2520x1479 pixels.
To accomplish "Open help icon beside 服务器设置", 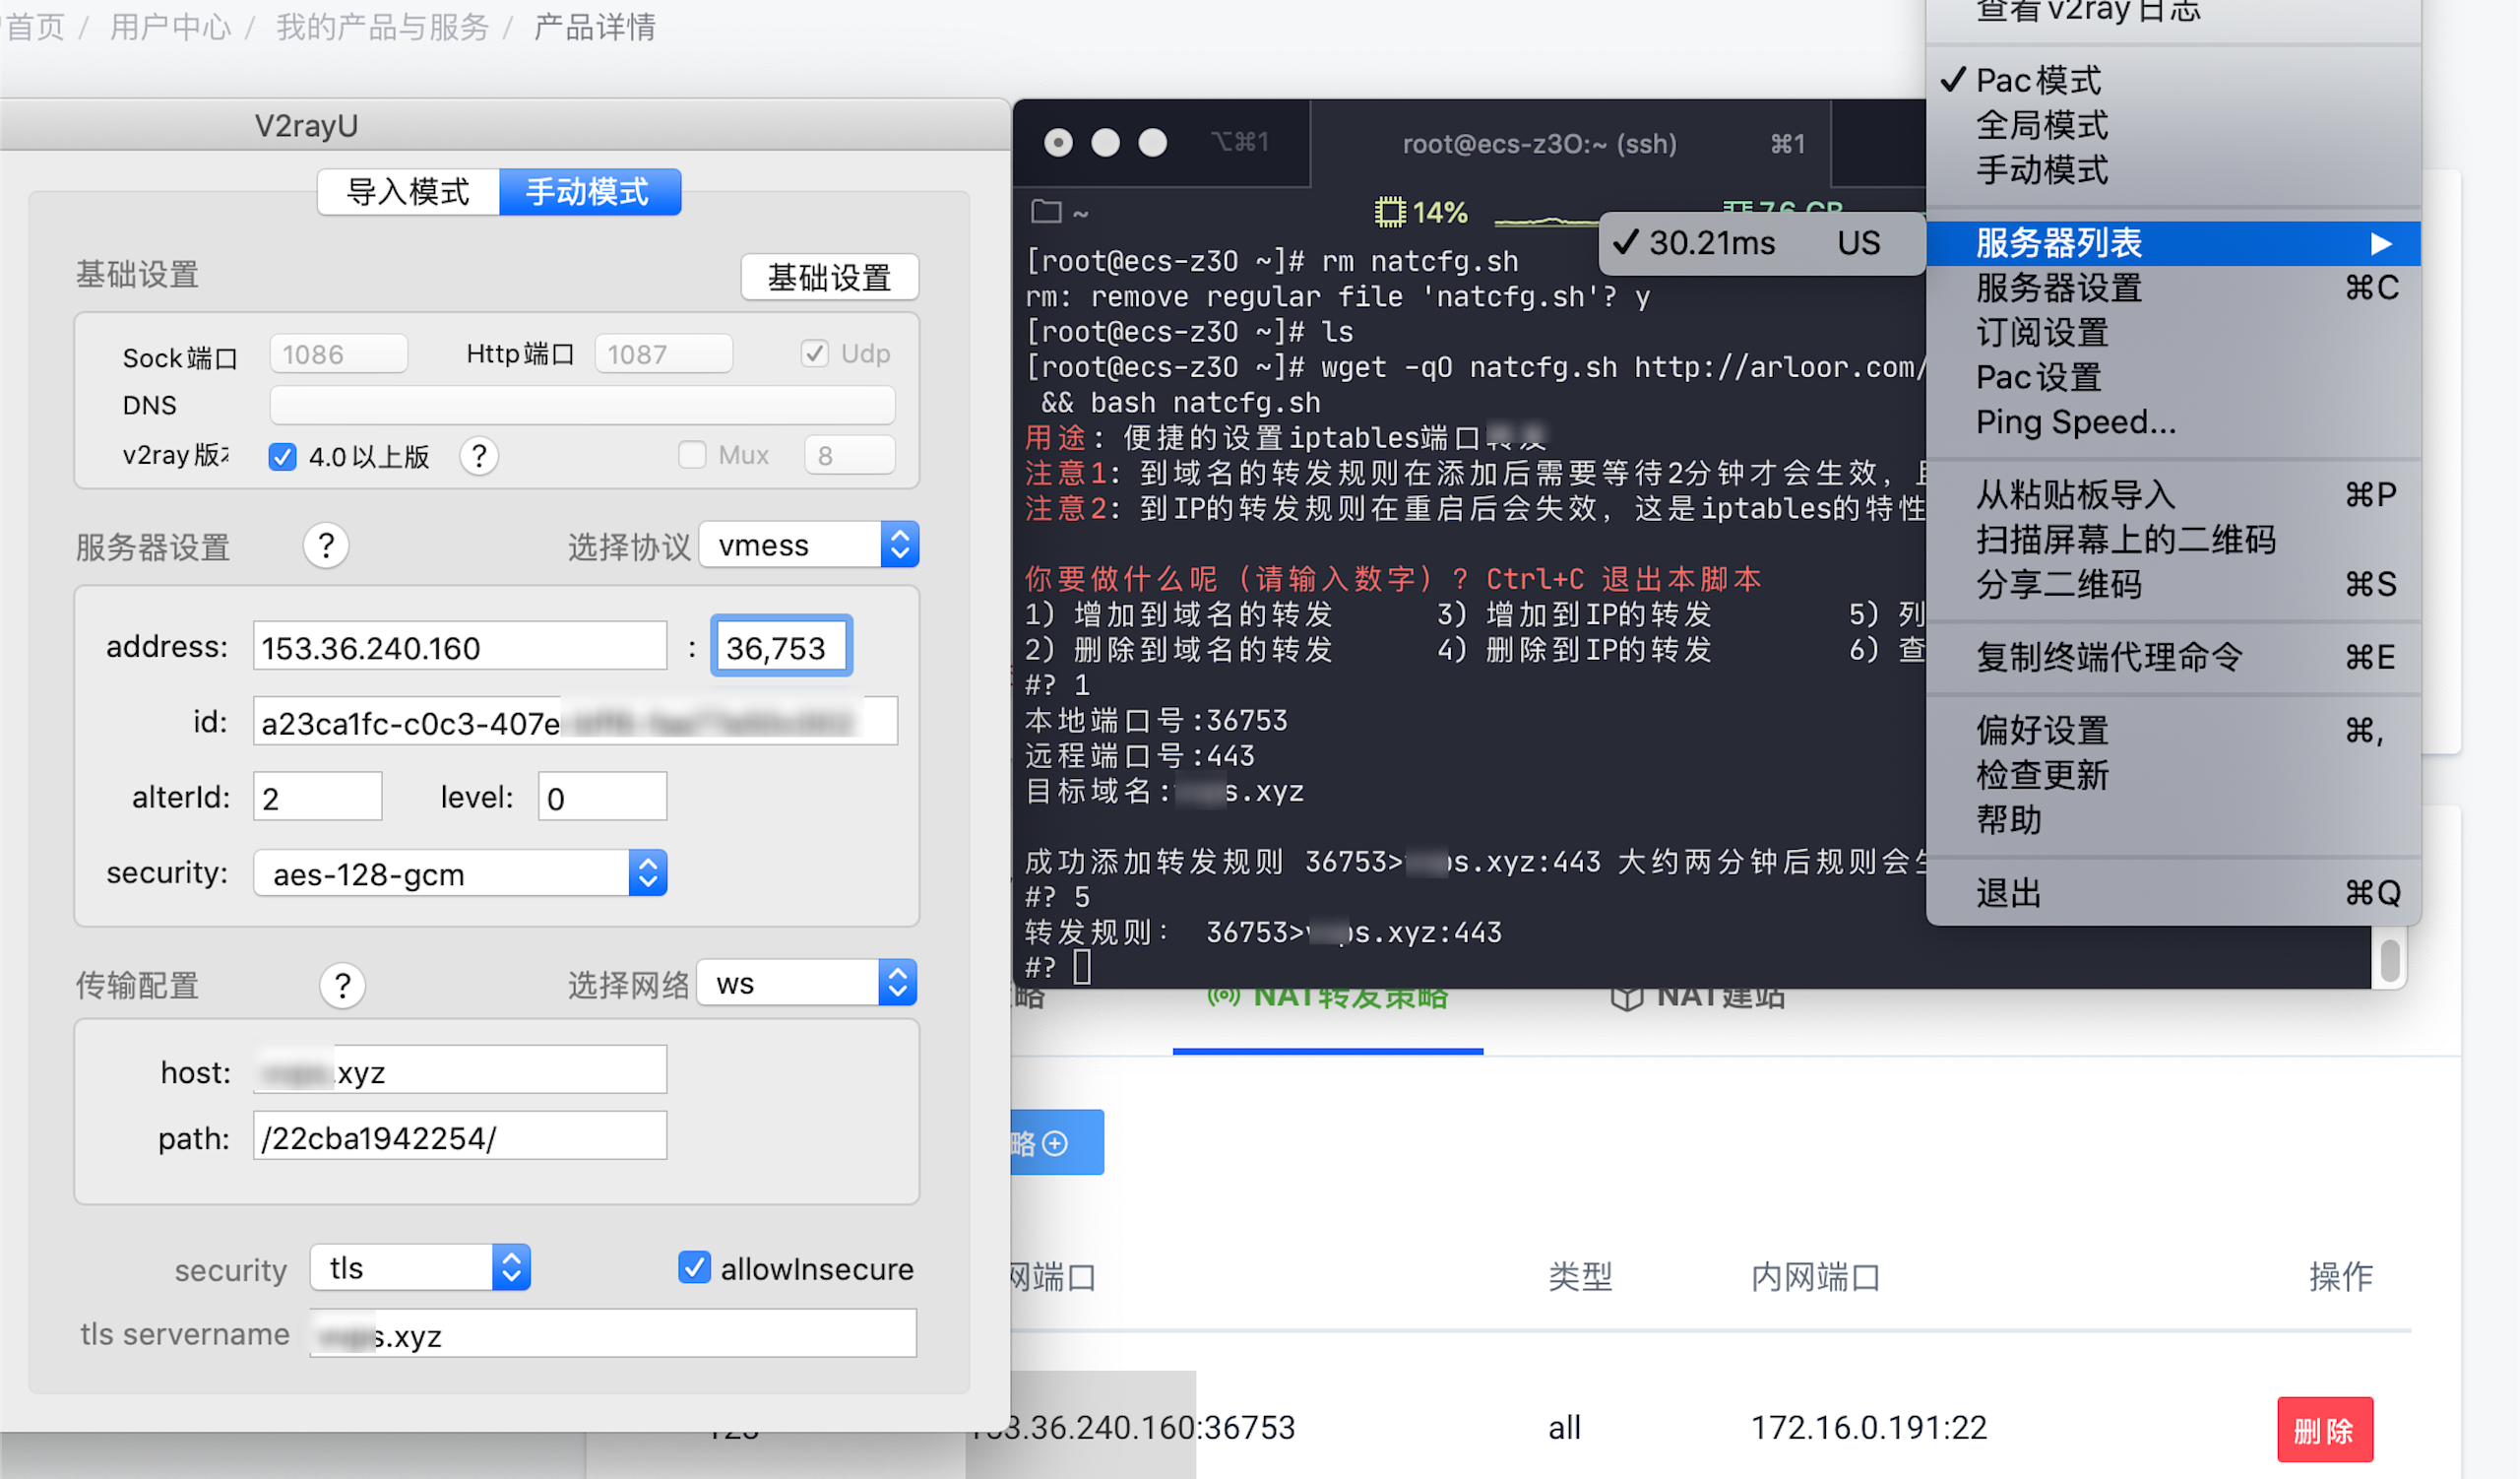I will [x=326, y=546].
